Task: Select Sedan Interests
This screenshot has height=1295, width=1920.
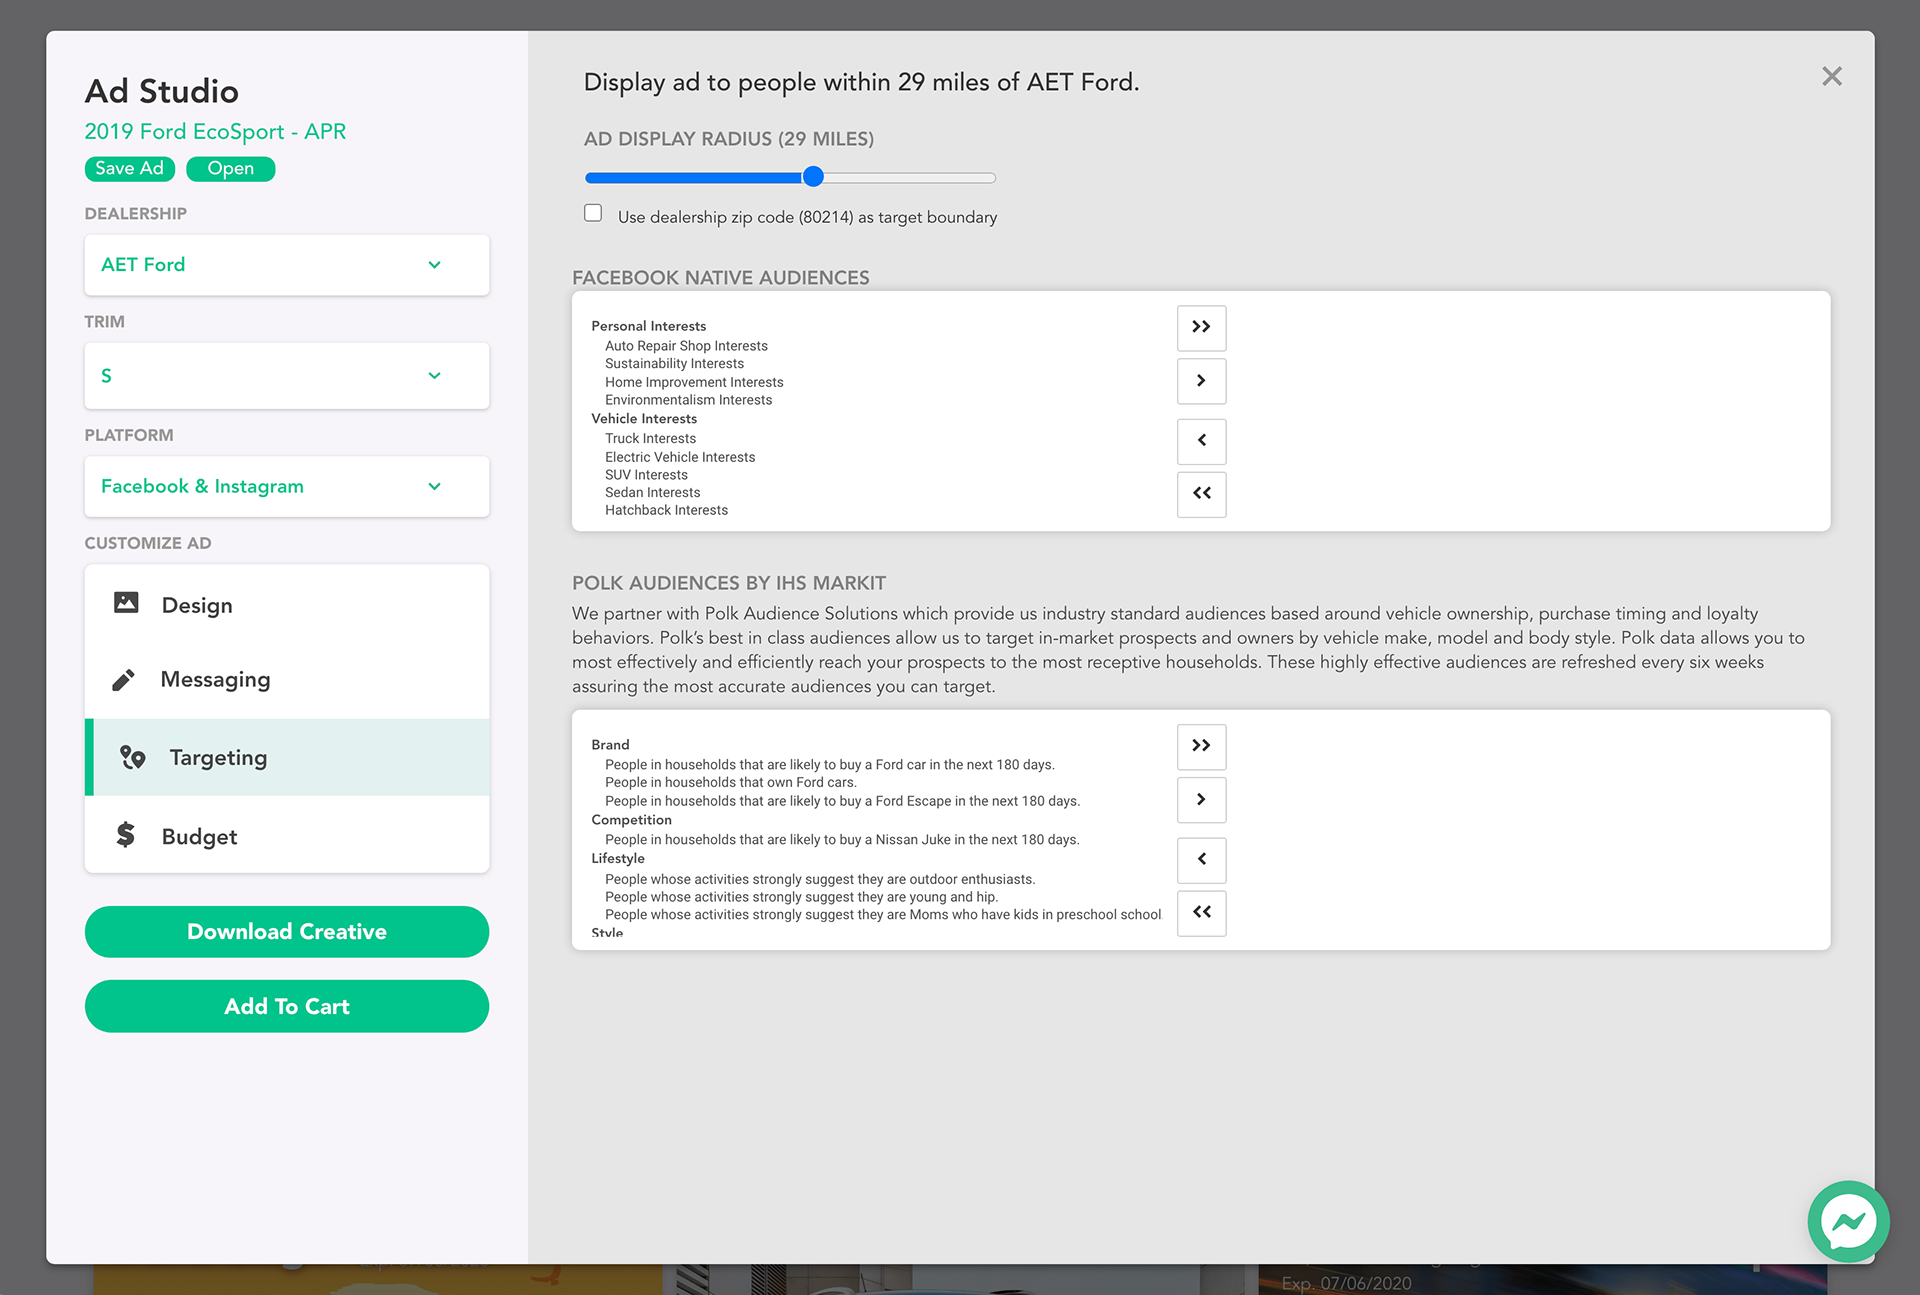Action: click(x=652, y=493)
